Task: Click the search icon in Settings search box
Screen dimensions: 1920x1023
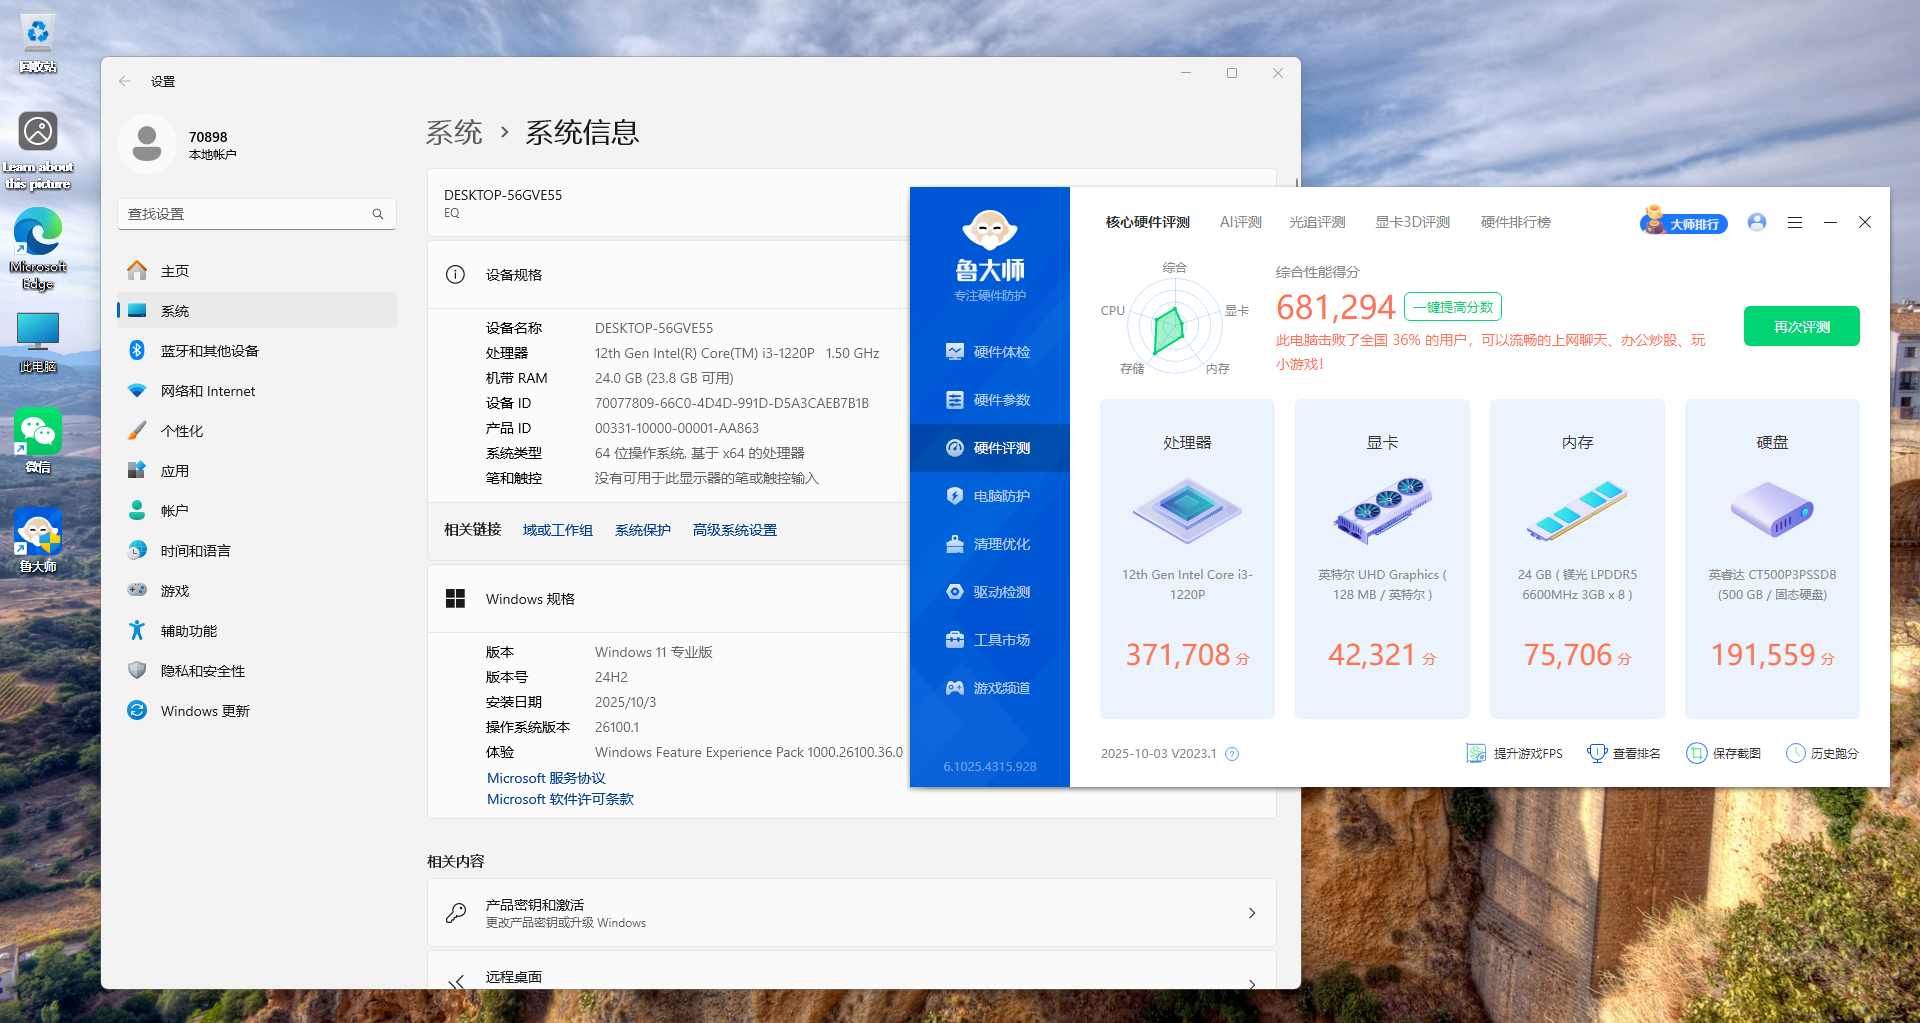Action: [x=378, y=214]
